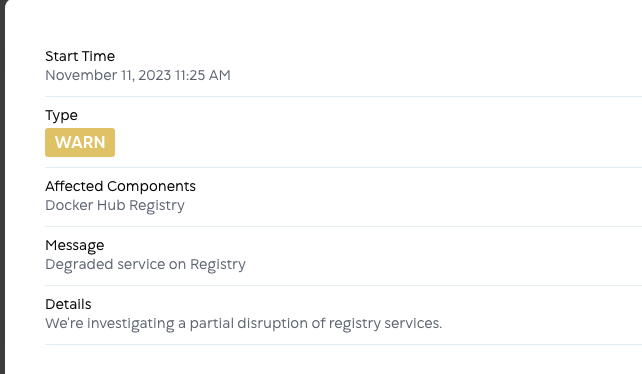Viewport: 642px width, 374px height.
Task: Click the divider line under the WARN badge
Action: pos(344,168)
